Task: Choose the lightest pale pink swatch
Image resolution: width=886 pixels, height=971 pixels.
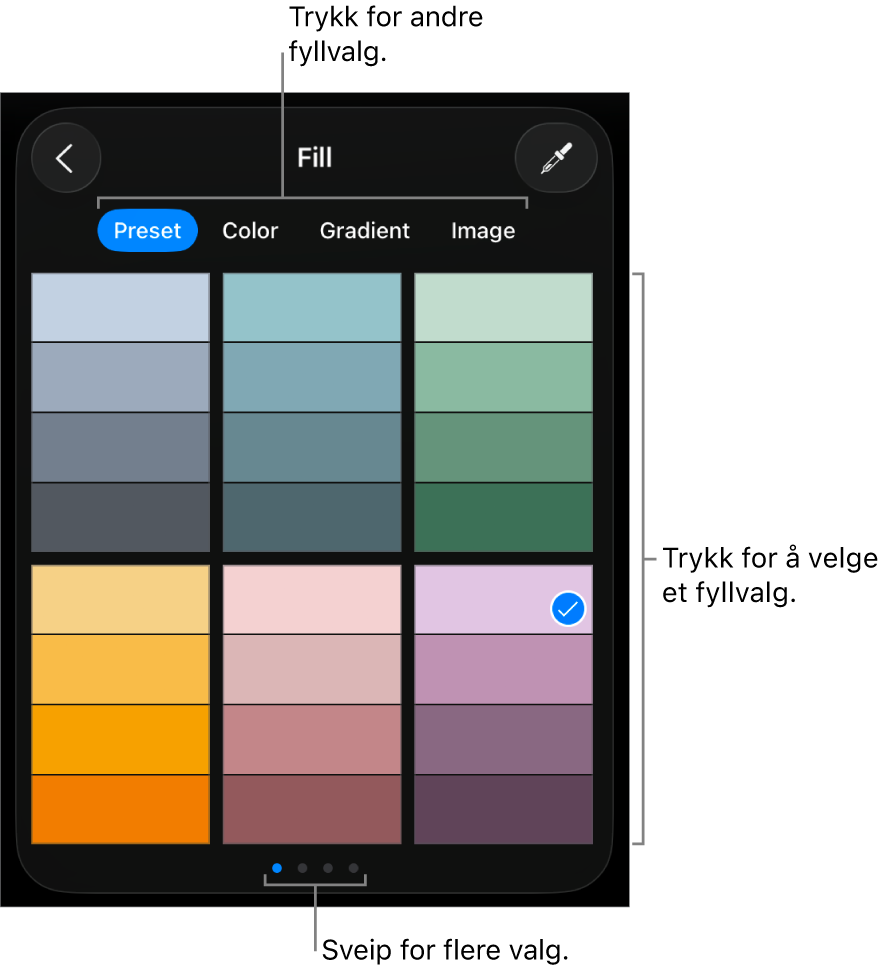Action: click(312, 599)
